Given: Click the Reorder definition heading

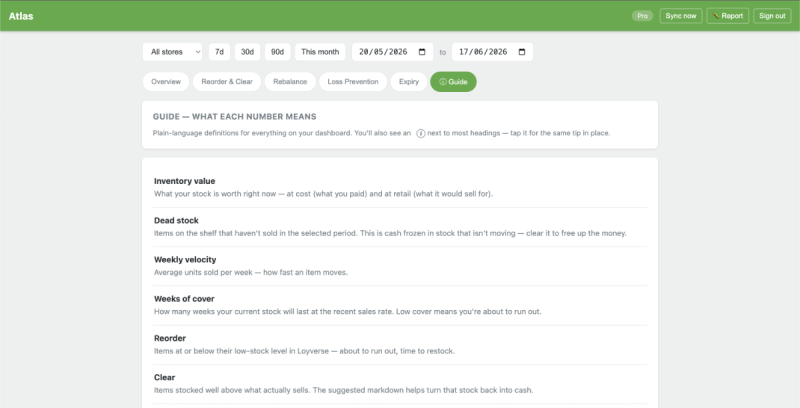Looking at the screenshot, I should click(x=170, y=338).
